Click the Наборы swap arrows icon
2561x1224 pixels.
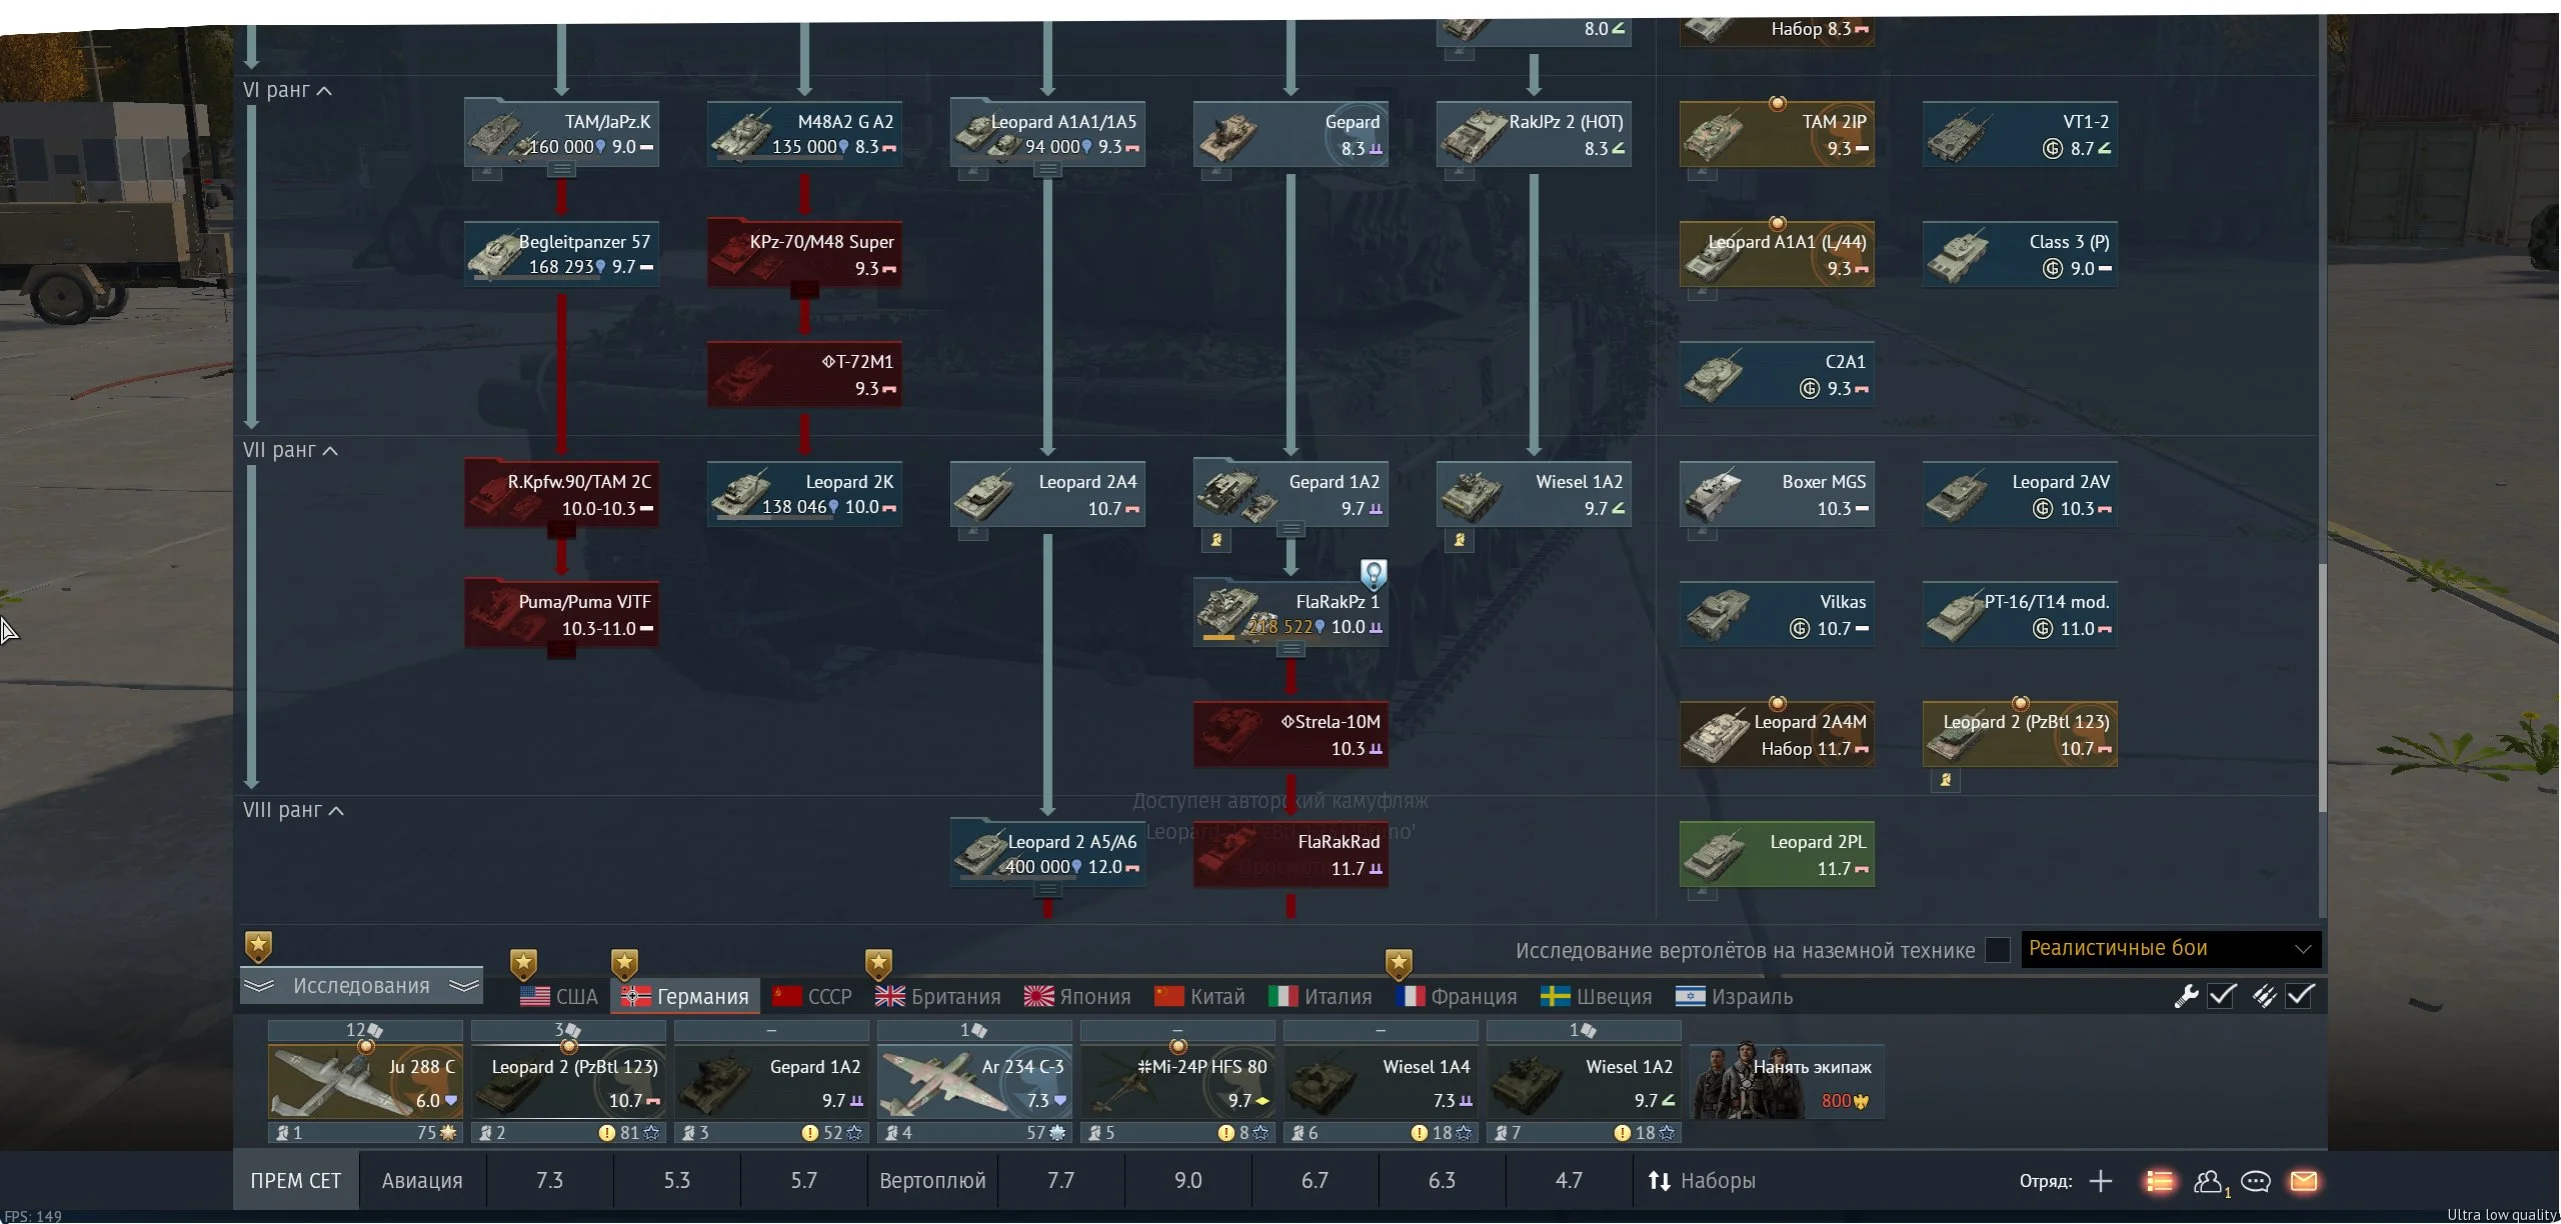pyautogui.click(x=1659, y=1182)
